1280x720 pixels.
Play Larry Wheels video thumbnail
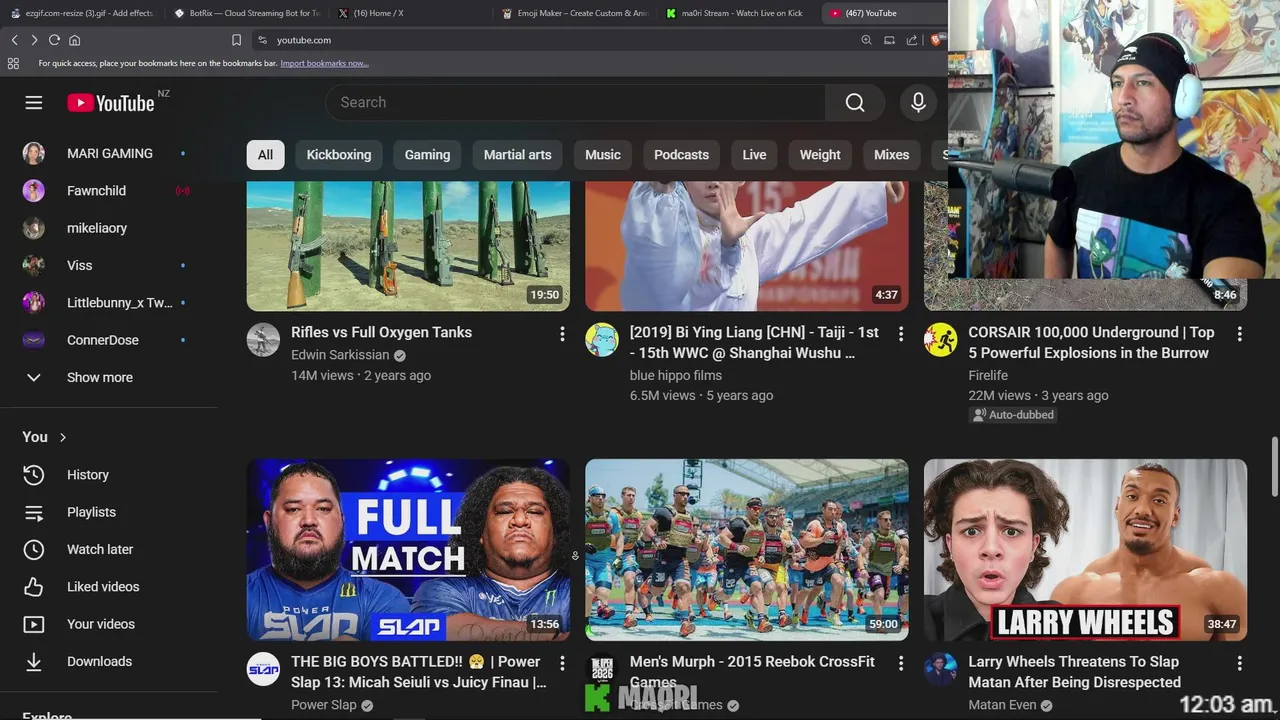1085,550
